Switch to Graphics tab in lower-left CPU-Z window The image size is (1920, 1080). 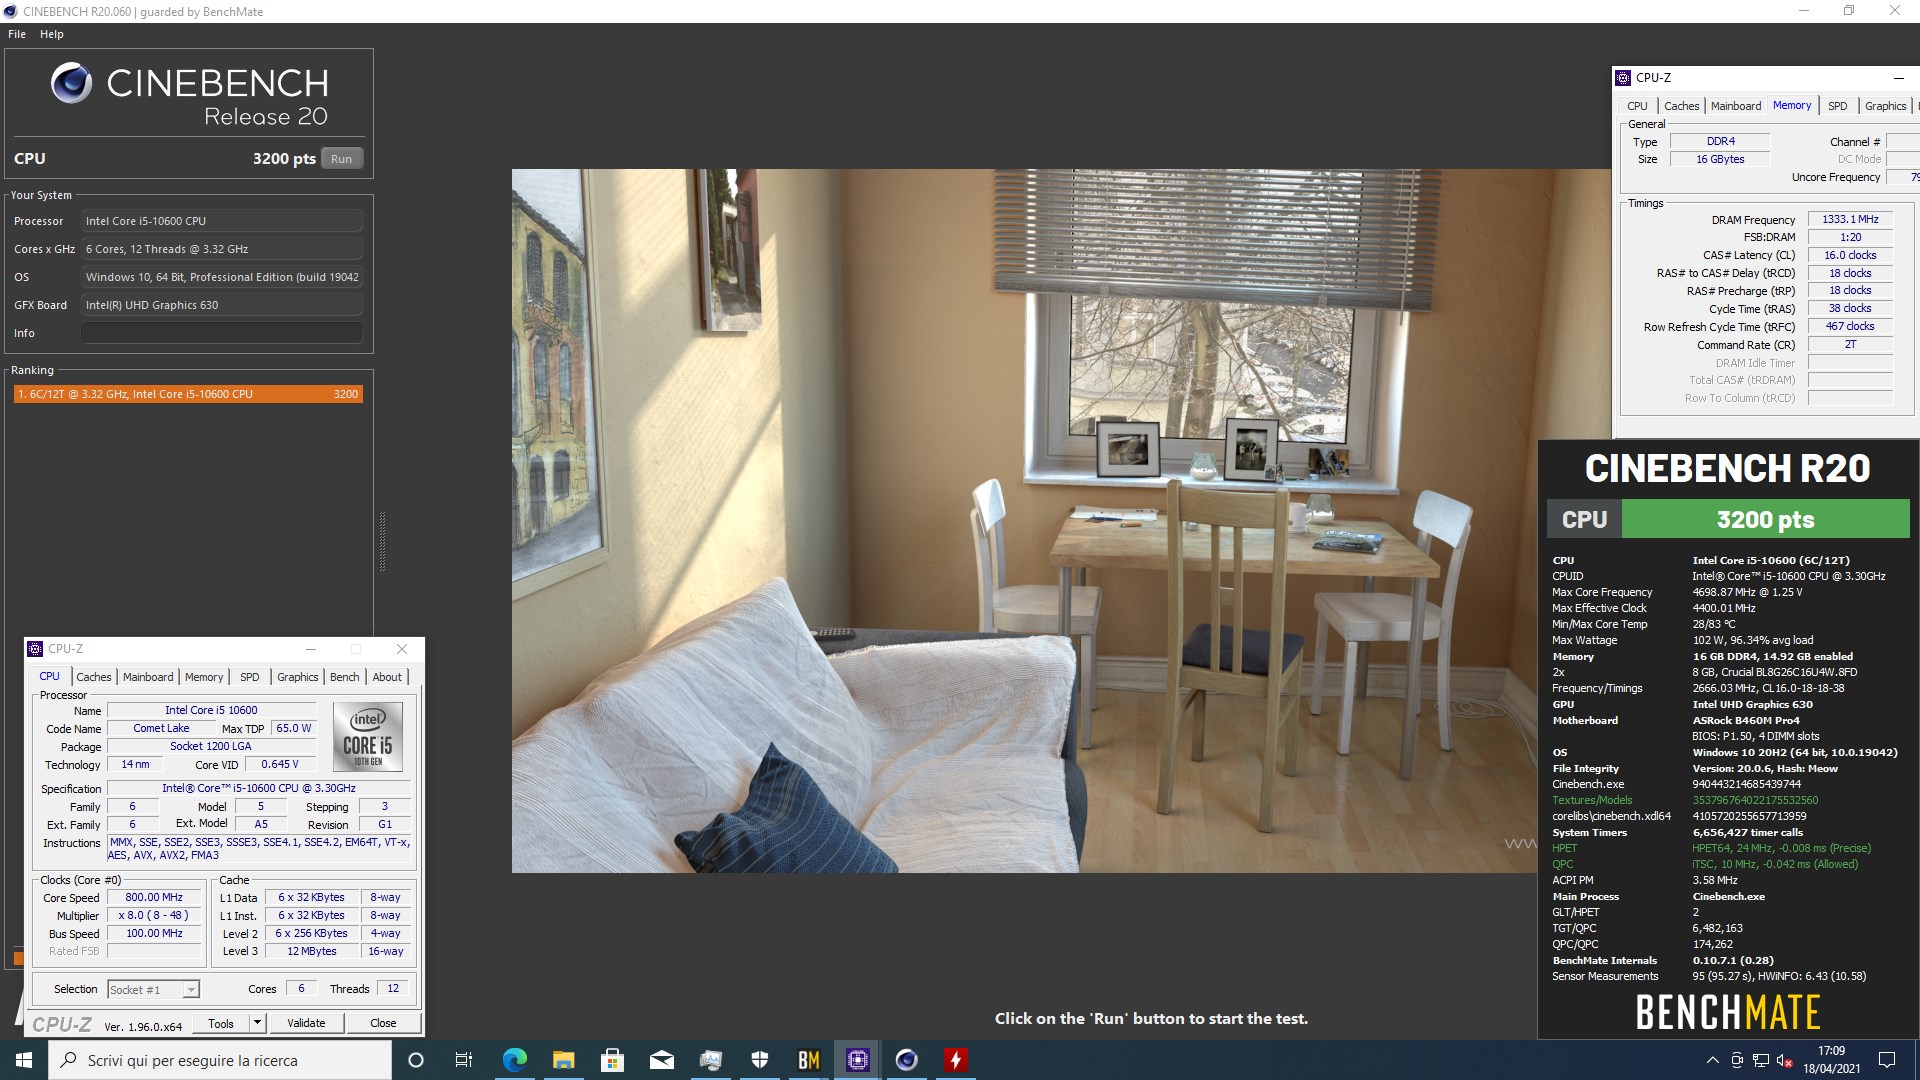[297, 677]
